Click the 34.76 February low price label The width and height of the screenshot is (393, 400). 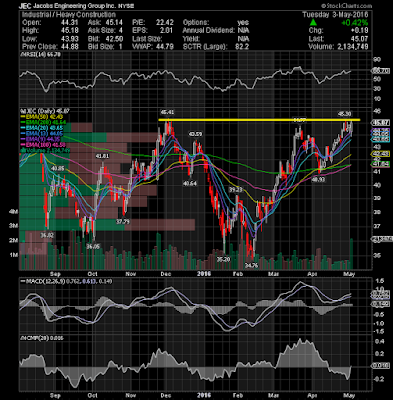251,265
